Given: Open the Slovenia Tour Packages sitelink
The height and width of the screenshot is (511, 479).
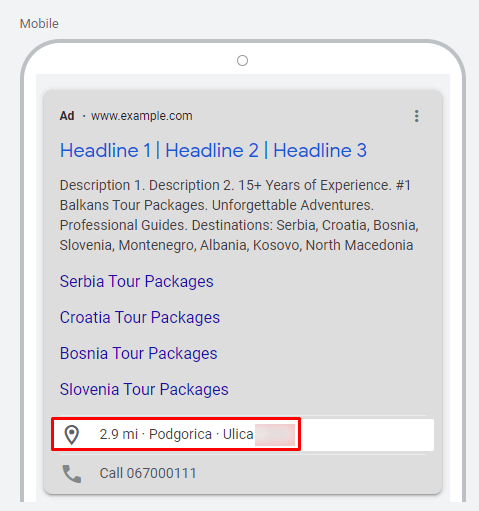Looking at the screenshot, I should point(144,389).
